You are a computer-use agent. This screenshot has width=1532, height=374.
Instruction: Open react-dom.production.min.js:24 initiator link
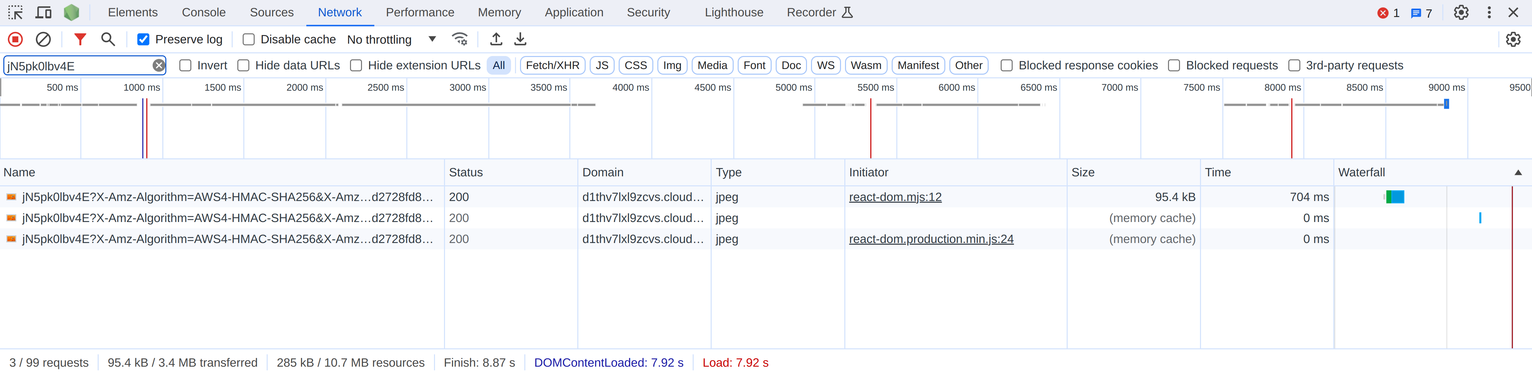tap(931, 239)
